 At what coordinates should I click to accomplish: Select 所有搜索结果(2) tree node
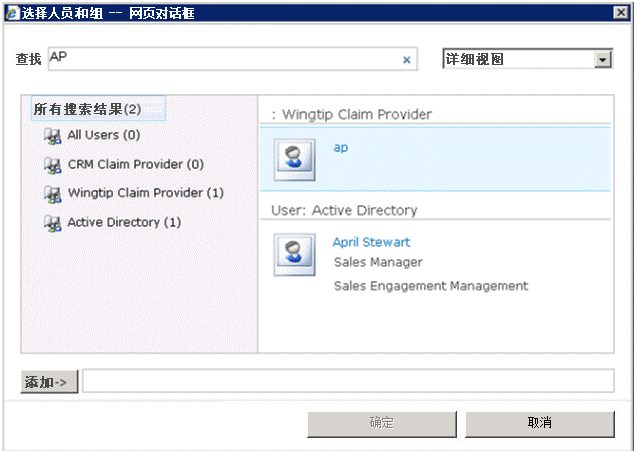(x=87, y=108)
